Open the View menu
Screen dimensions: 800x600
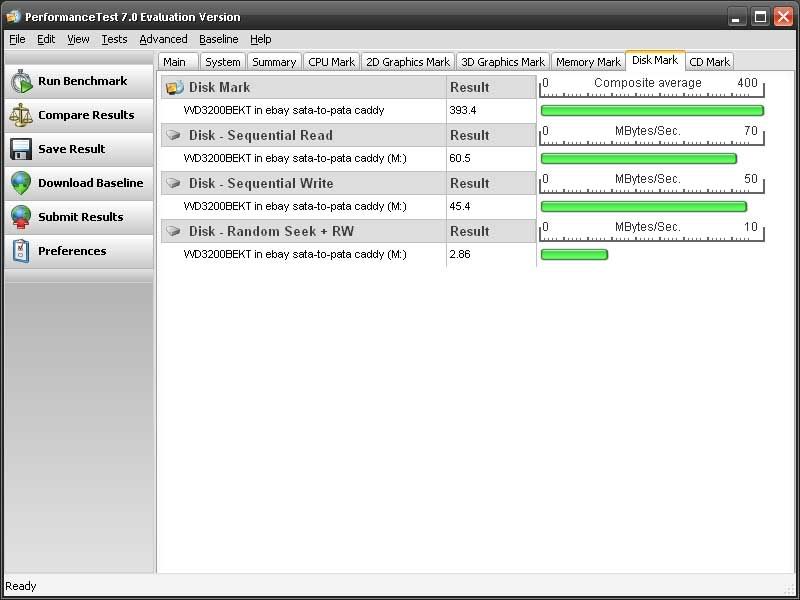78,39
